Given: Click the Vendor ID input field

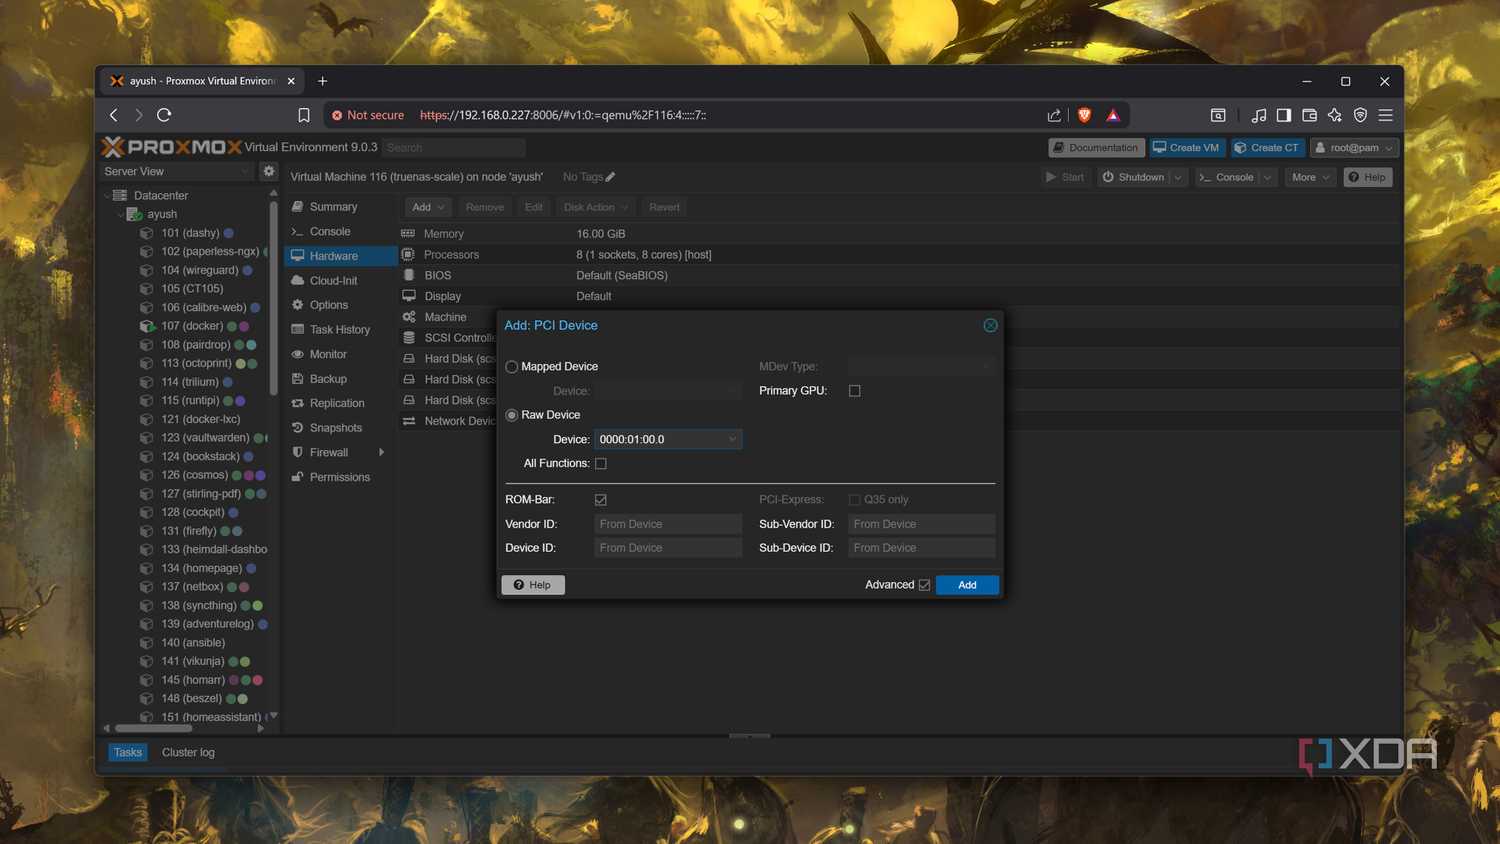Looking at the screenshot, I should 668,524.
